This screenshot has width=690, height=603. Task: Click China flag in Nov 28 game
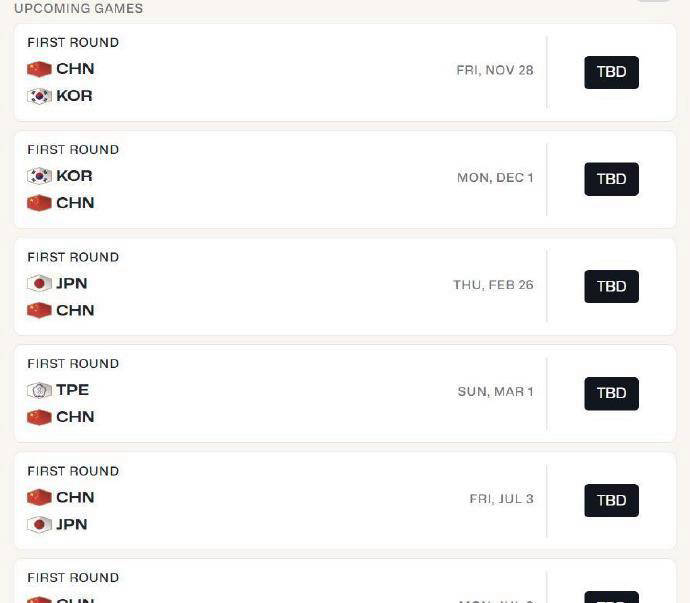click(39, 69)
